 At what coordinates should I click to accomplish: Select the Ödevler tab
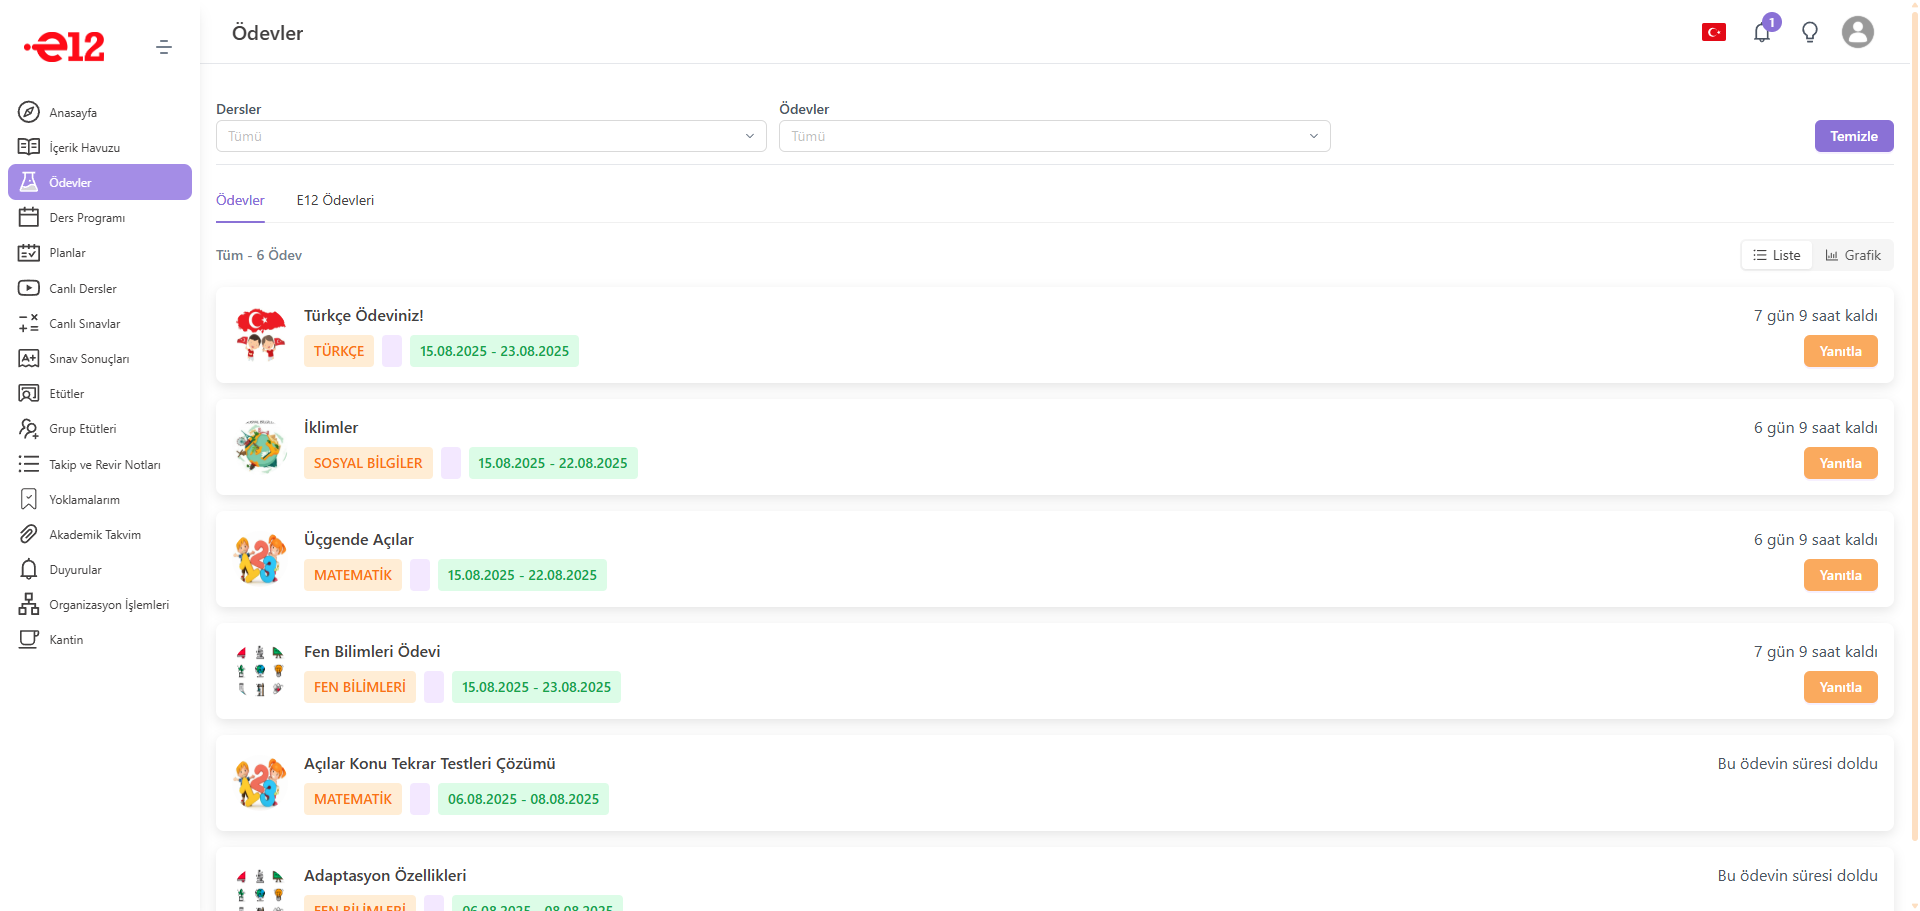pyautogui.click(x=240, y=200)
